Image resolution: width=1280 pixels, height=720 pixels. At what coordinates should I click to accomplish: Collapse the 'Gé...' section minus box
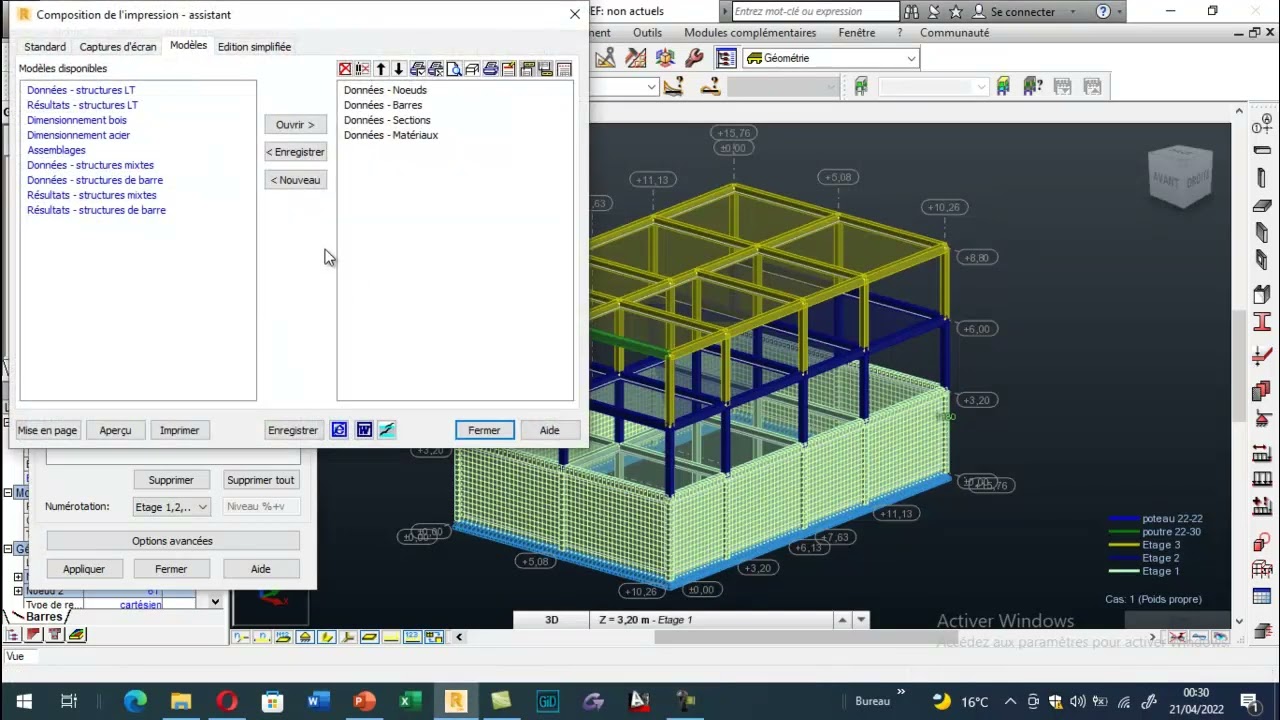pyautogui.click(x=8, y=549)
